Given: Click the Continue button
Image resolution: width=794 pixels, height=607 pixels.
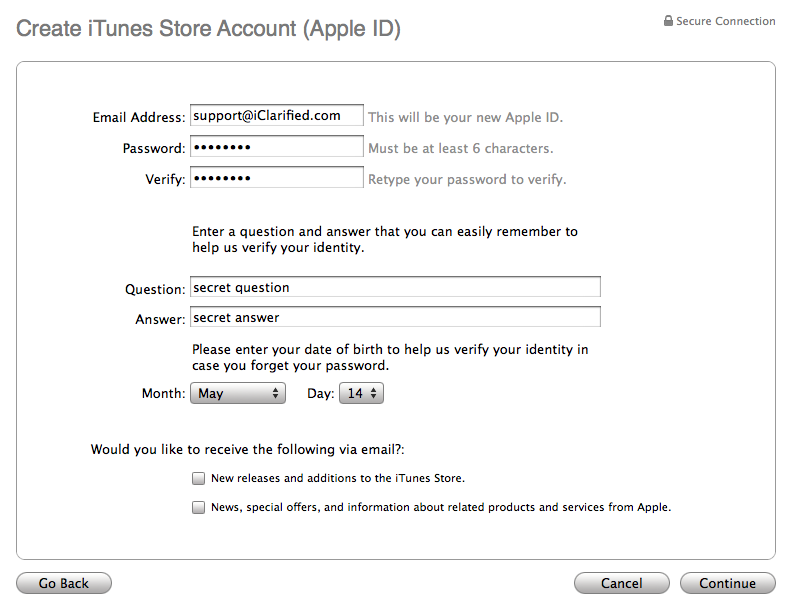Looking at the screenshot, I should (728, 583).
